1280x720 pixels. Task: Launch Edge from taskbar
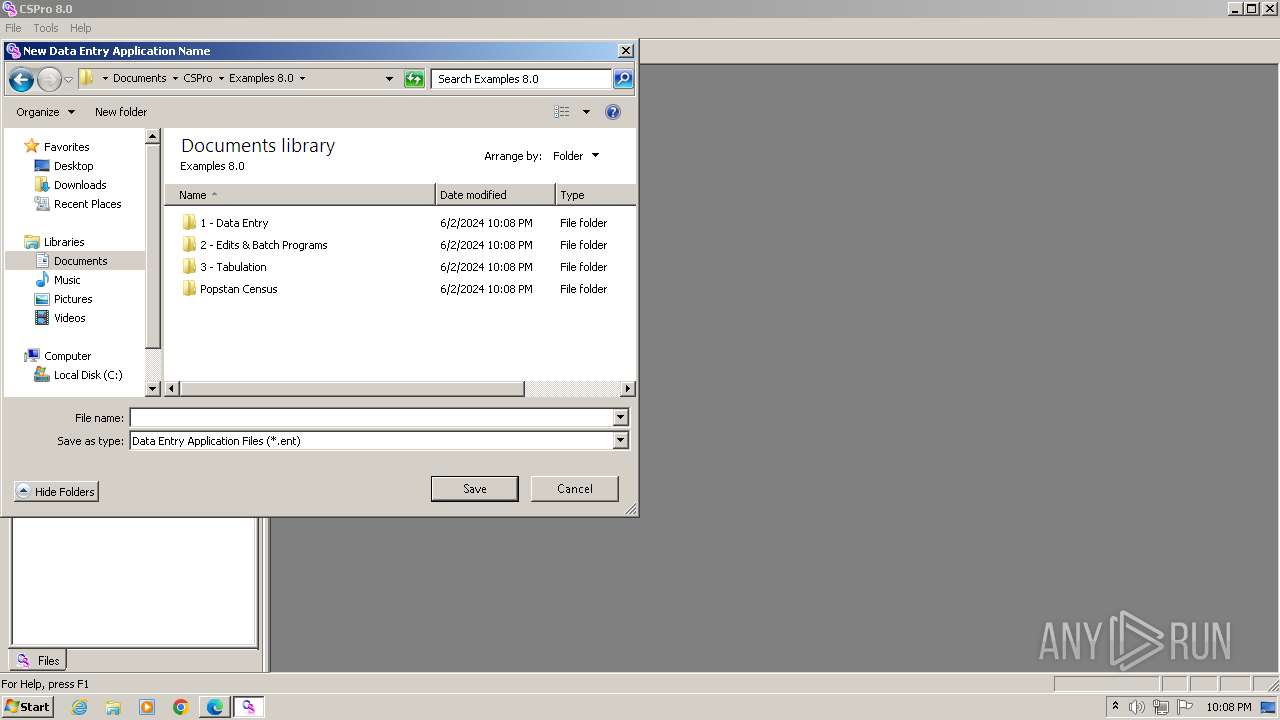(x=215, y=707)
